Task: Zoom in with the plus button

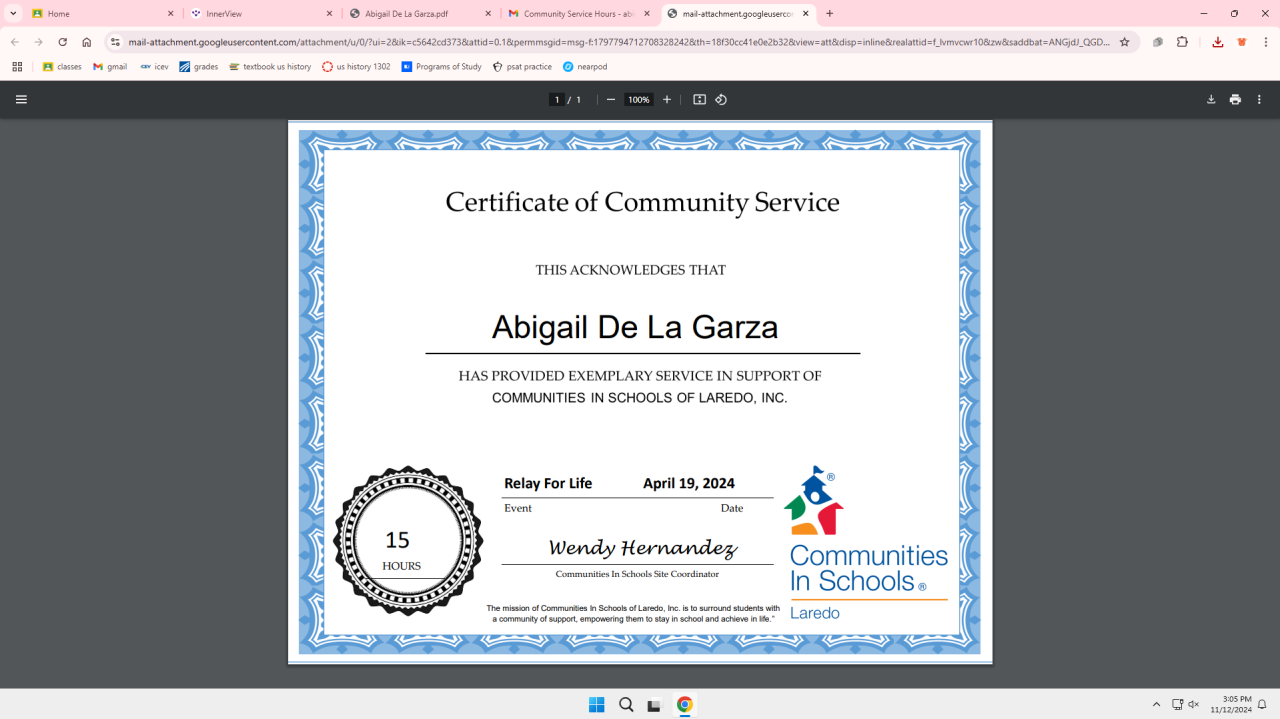Action: click(x=667, y=100)
